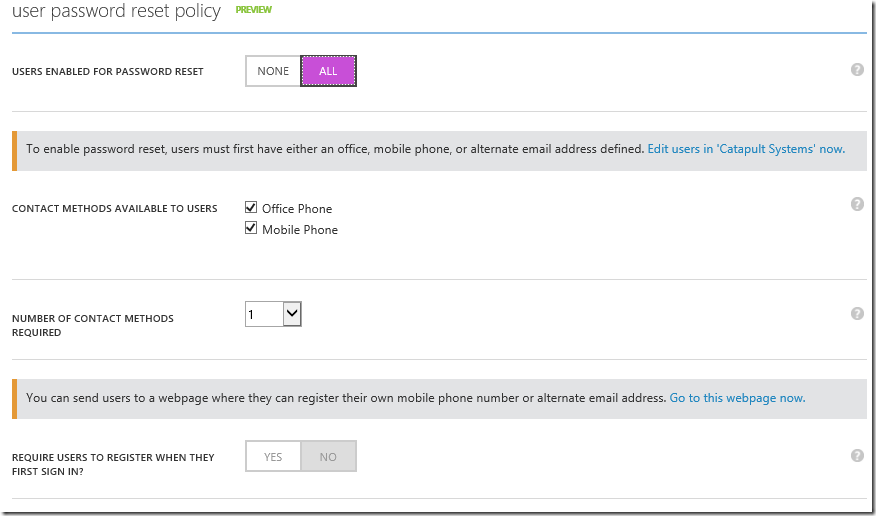Open the number of contact methods dropdown
Viewport: 876px width, 516px height.
pos(273,314)
